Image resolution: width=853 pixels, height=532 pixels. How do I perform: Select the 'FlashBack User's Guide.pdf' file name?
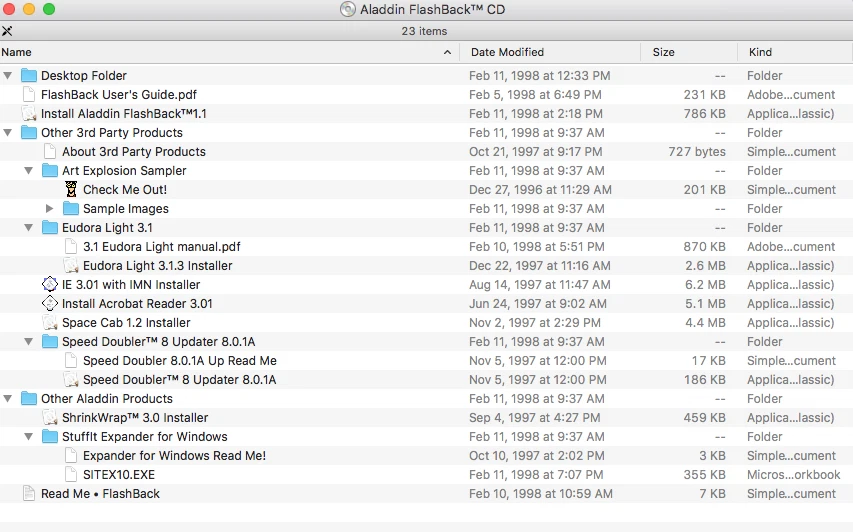point(119,95)
